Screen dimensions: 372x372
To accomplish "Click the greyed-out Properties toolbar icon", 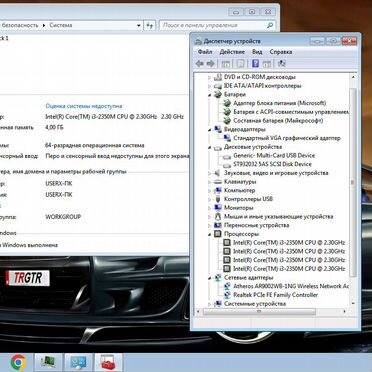I will point(240,64).
